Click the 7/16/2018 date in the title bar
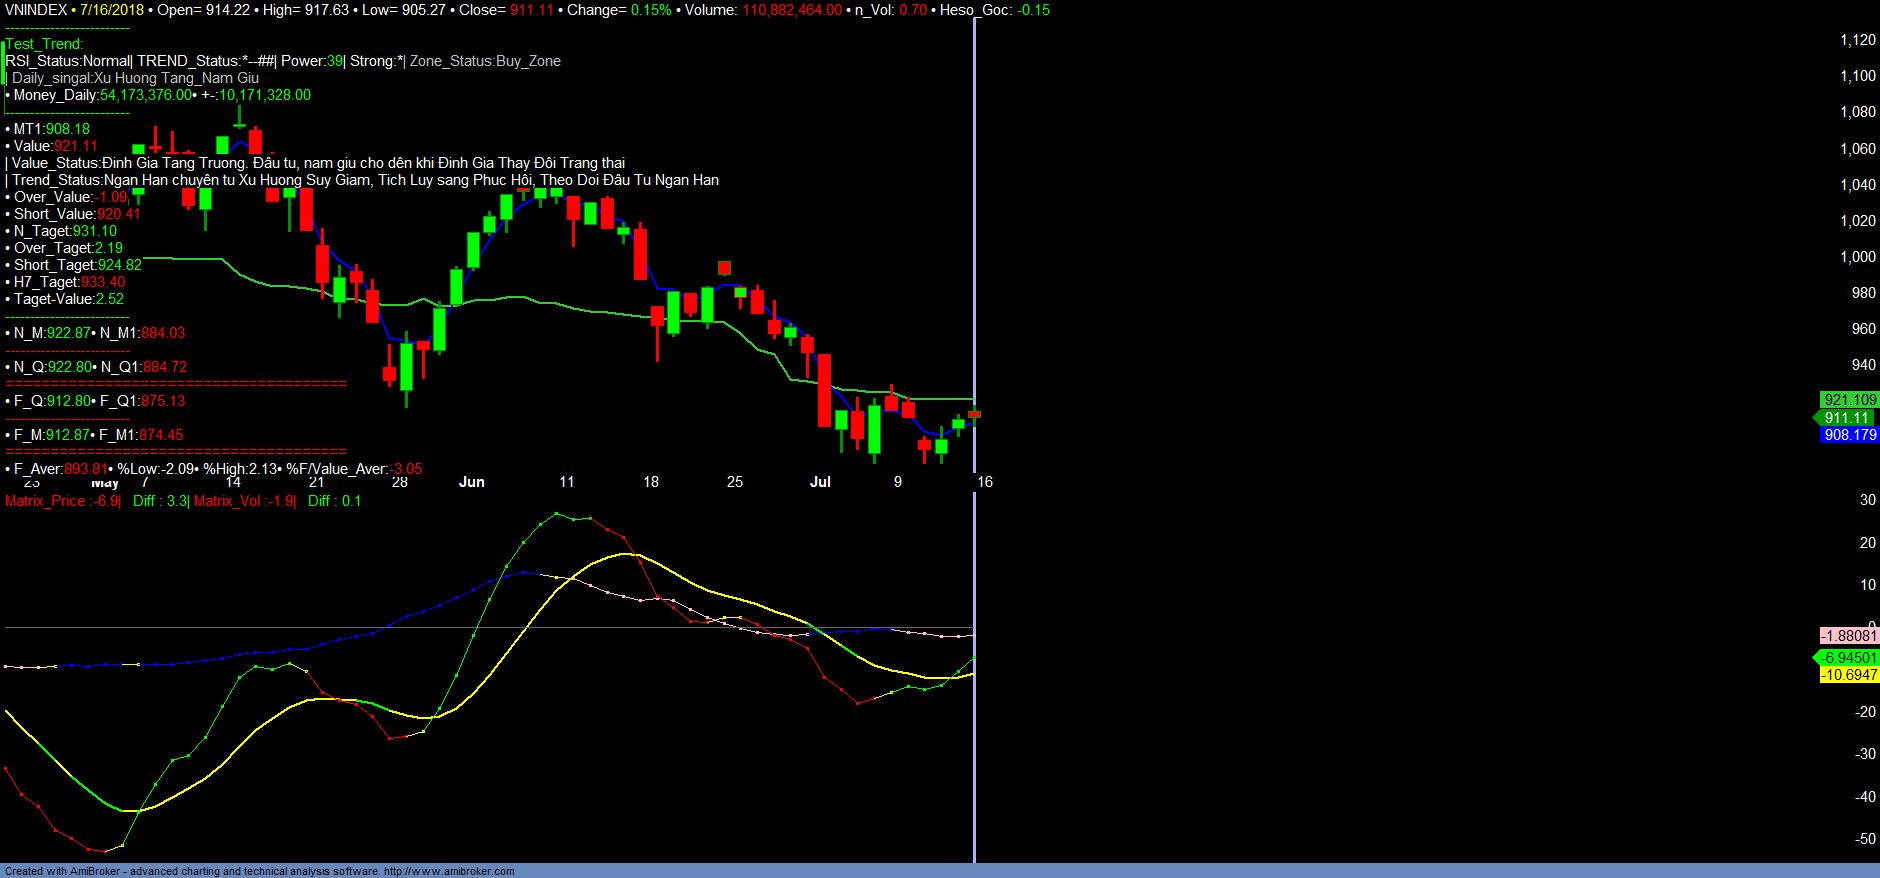Image resolution: width=1880 pixels, height=878 pixels. (x=112, y=10)
